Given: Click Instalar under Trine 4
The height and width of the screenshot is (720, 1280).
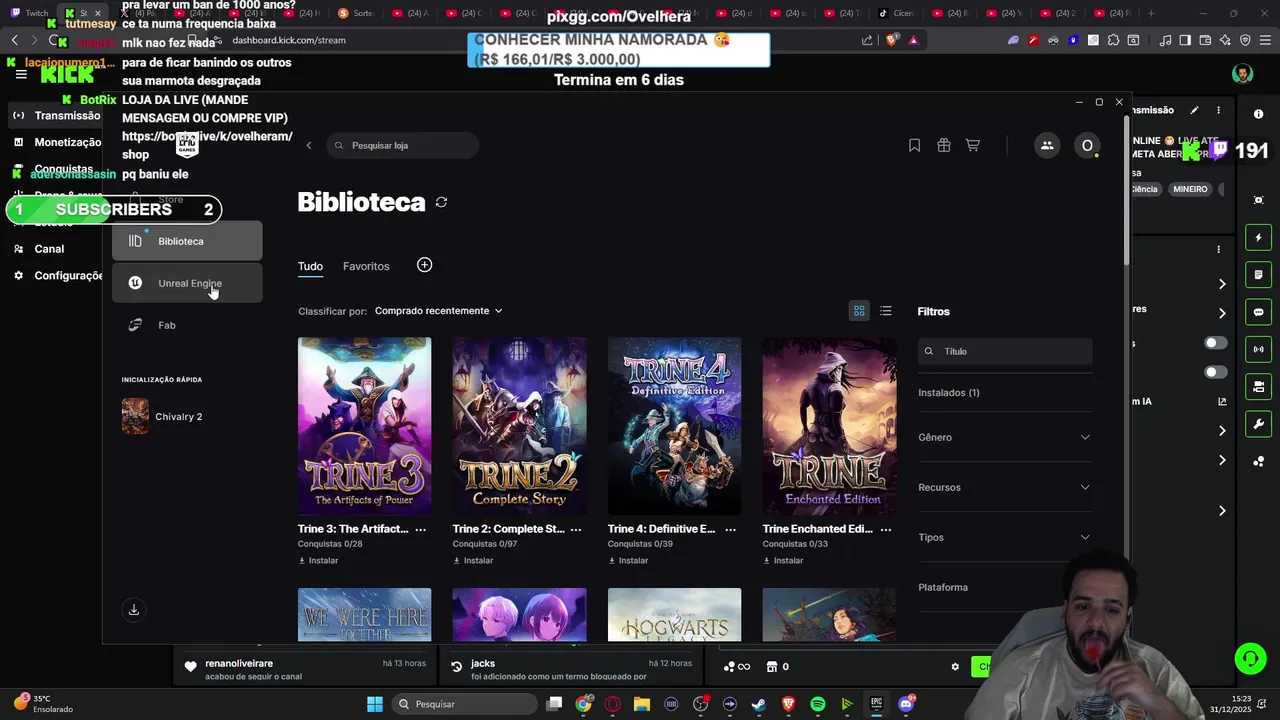Looking at the screenshot, I should pos(628,561).
